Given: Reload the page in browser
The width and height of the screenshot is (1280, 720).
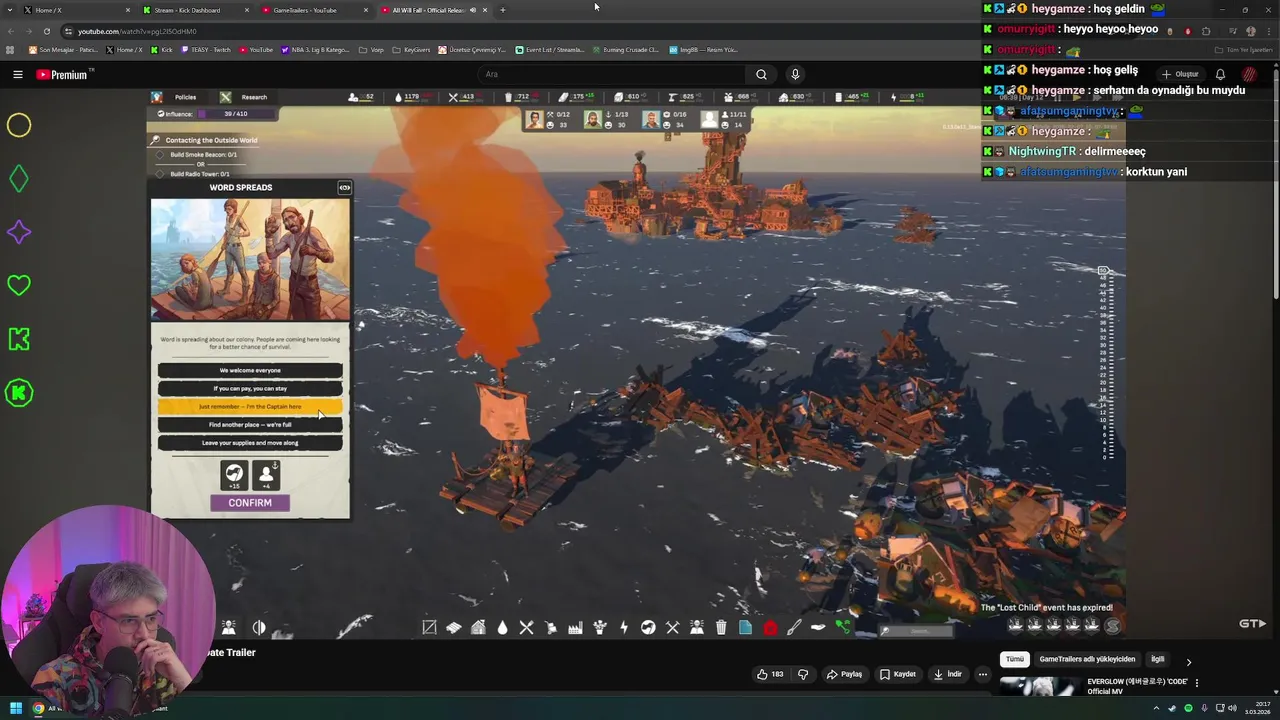Looking at the screenshot, I should tap(46, 31).
